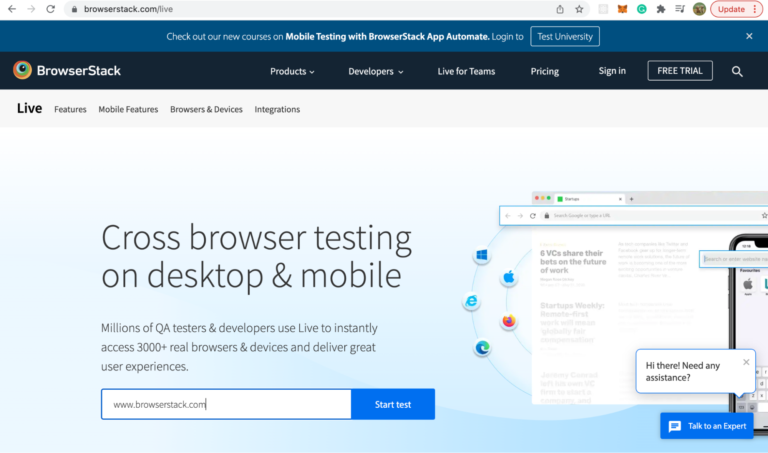Viewport: 768px width, 453px height.
Task: Click the Edge browser icon
Action: pos(482,347)
